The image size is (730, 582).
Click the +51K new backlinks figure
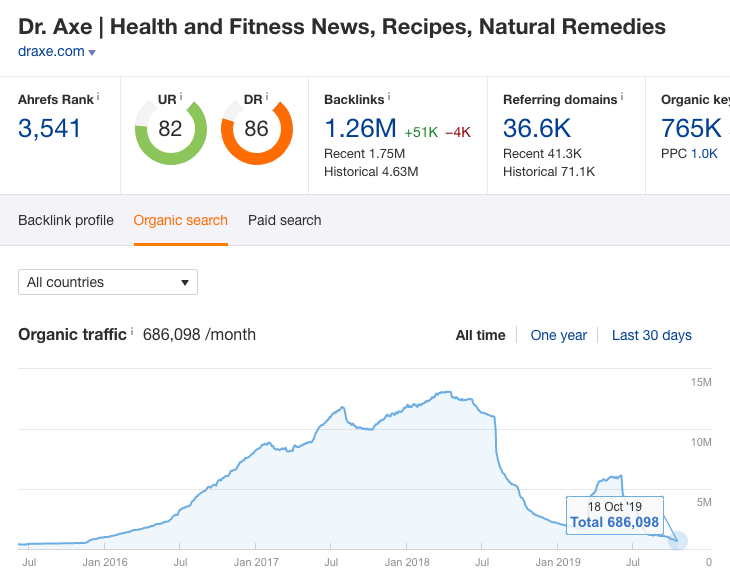[x=421, y=133]
